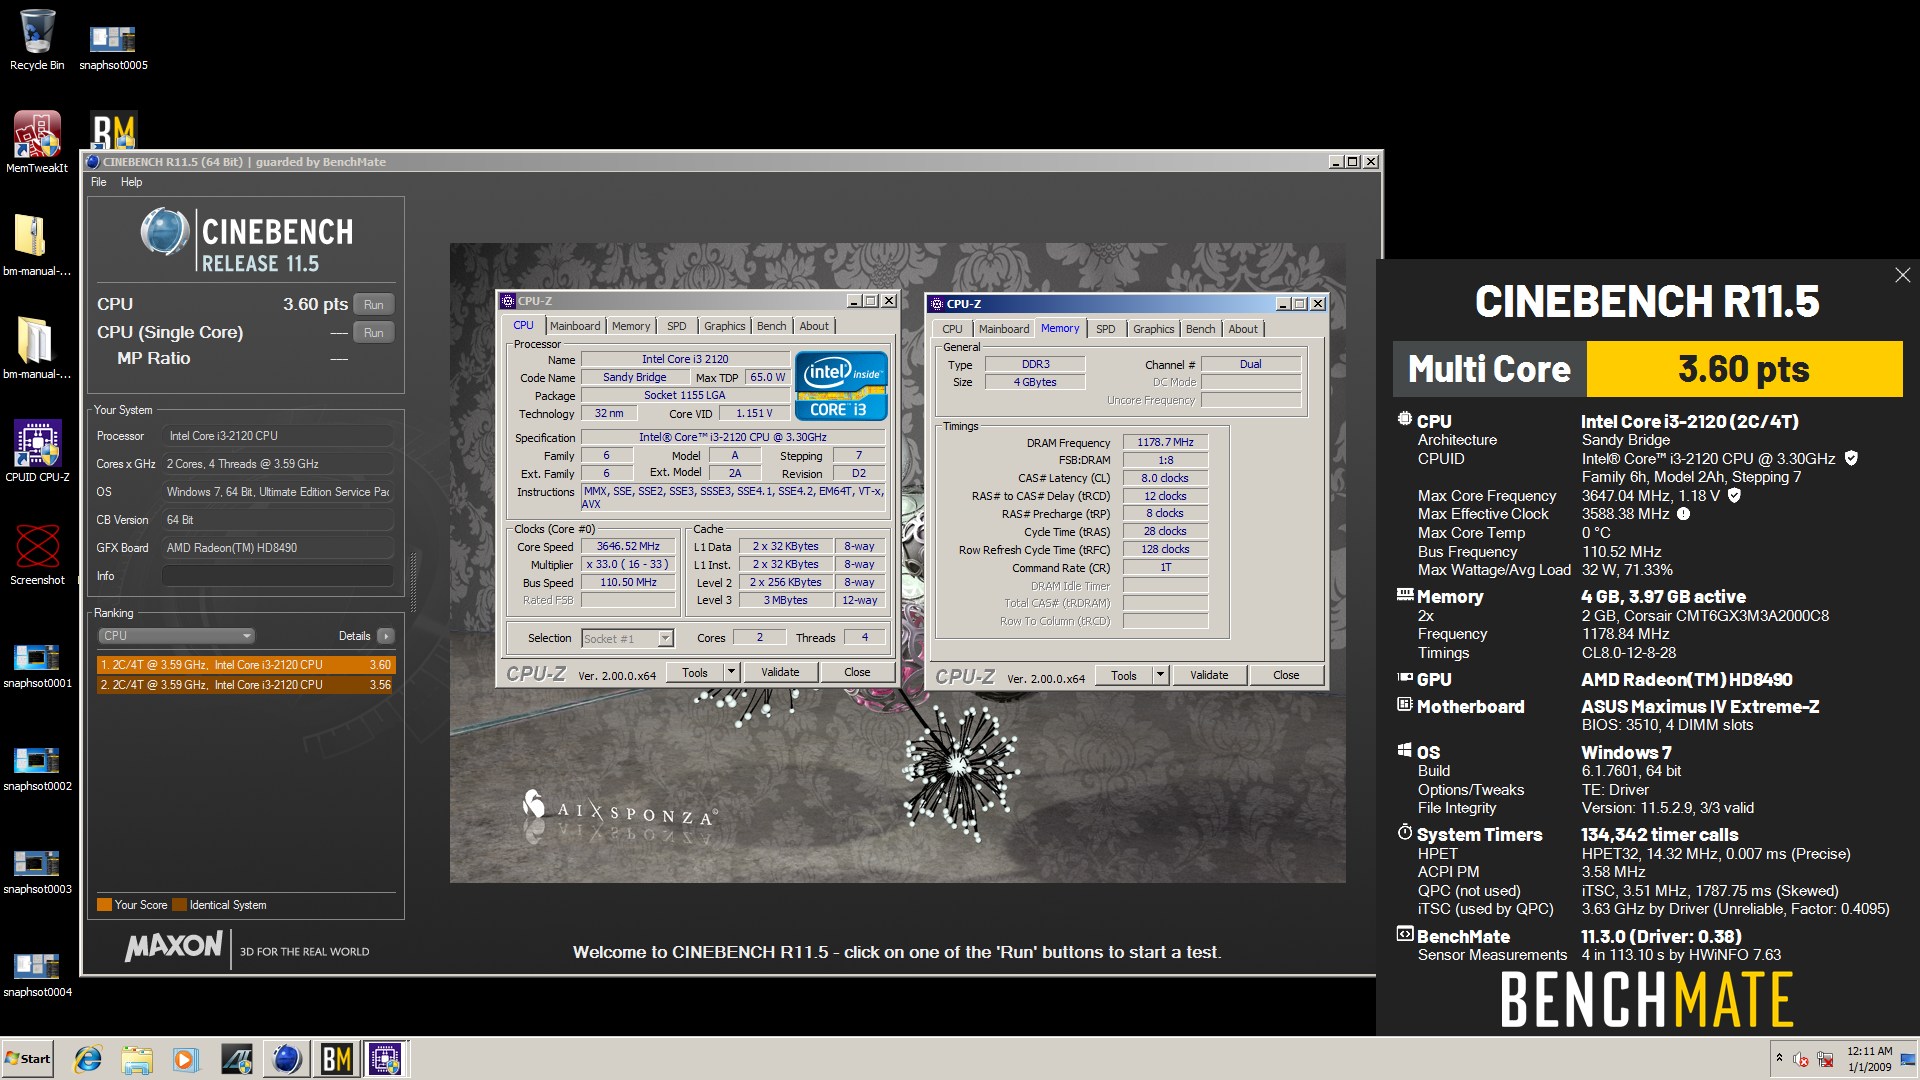The width and height of the screenshot is (1920, 1080).
Task: Open the Socket #1 selection dropdown
Action: click(x=628, y=638)
